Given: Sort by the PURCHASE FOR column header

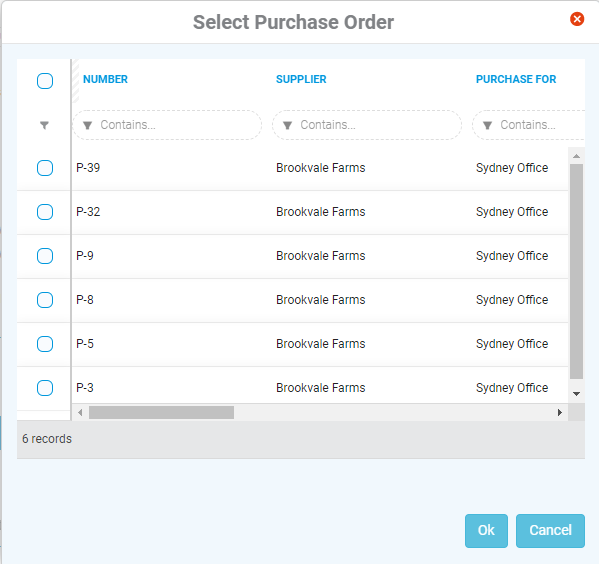Looking at the screenshot, I should (516, 79).
